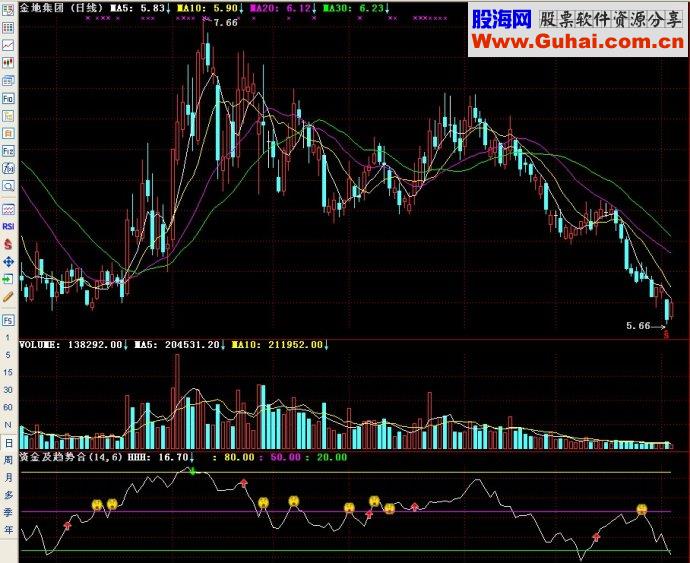Switch to 5-minute period
Screen dimensions: 690x563
pyautogui.click(x=7, y=355)
